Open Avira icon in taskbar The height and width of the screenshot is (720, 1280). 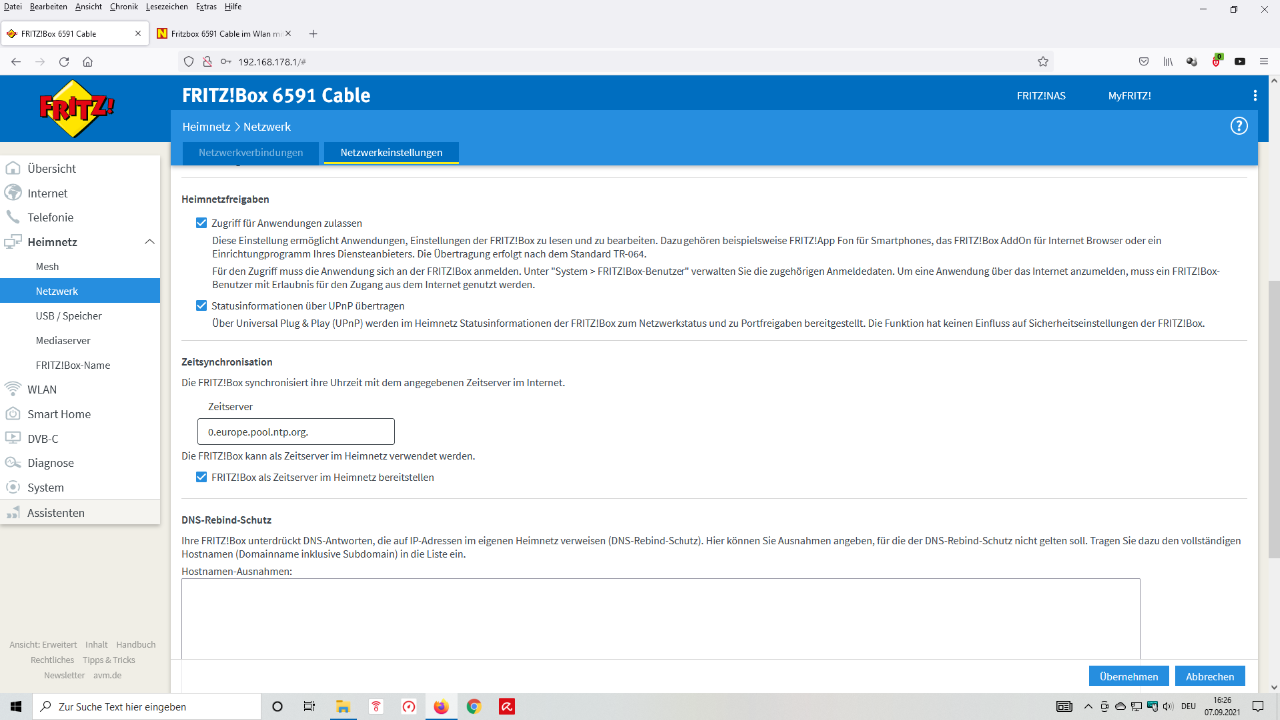pyautogui.click(x=507, y=706)
